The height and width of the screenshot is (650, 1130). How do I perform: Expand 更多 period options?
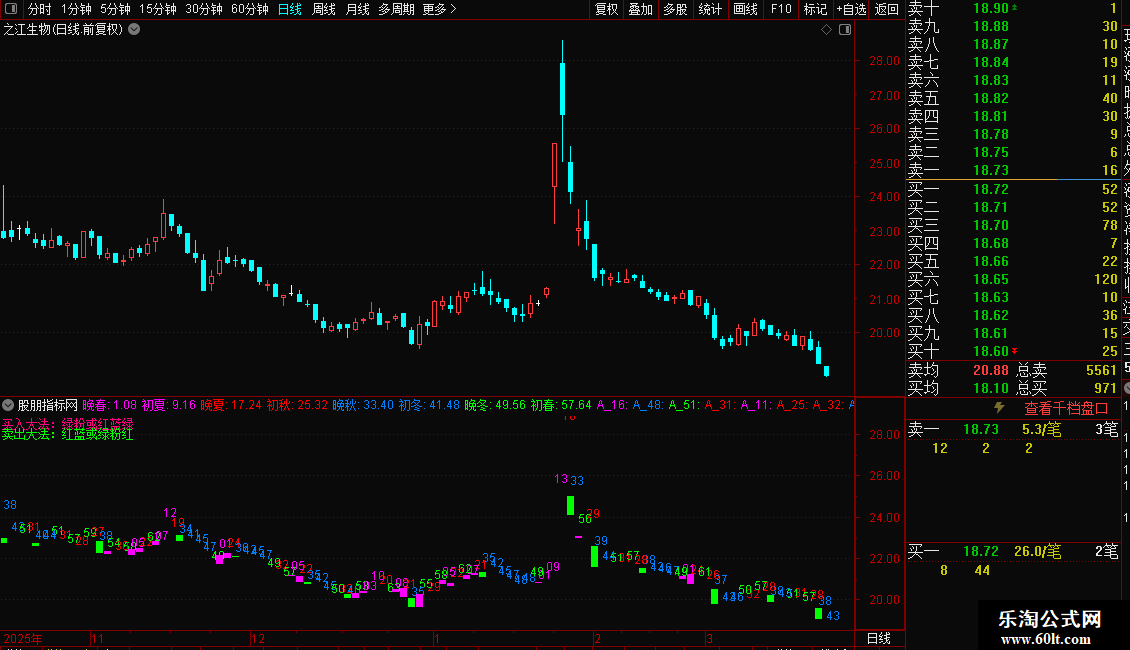pyautogui.click(x=439, y=9)
